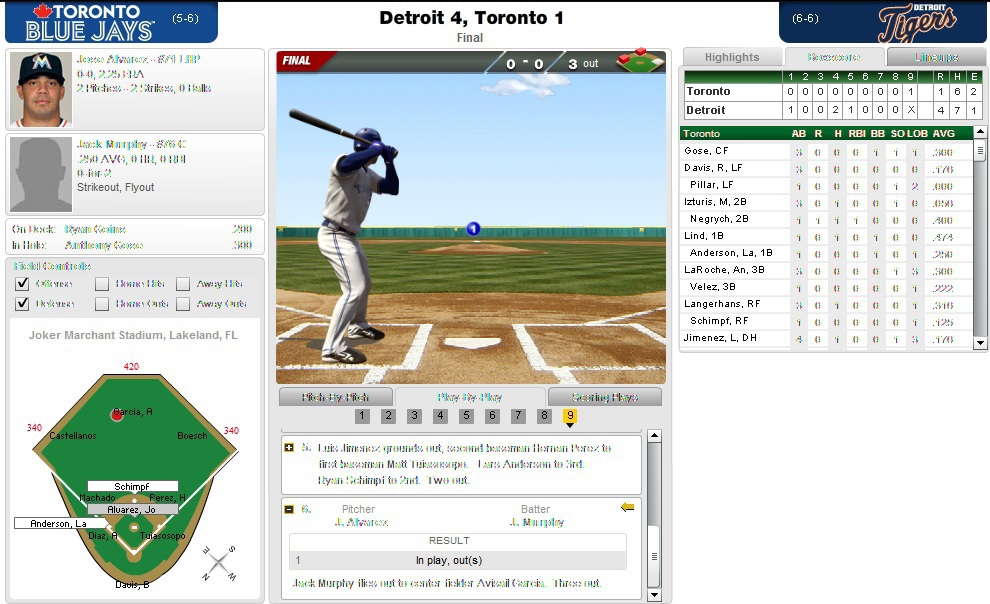Image resolution: width=990 pixels, height=604 pixels.
Task: Select Davis, R, LF boxscore row
Action: coord(826,168)
